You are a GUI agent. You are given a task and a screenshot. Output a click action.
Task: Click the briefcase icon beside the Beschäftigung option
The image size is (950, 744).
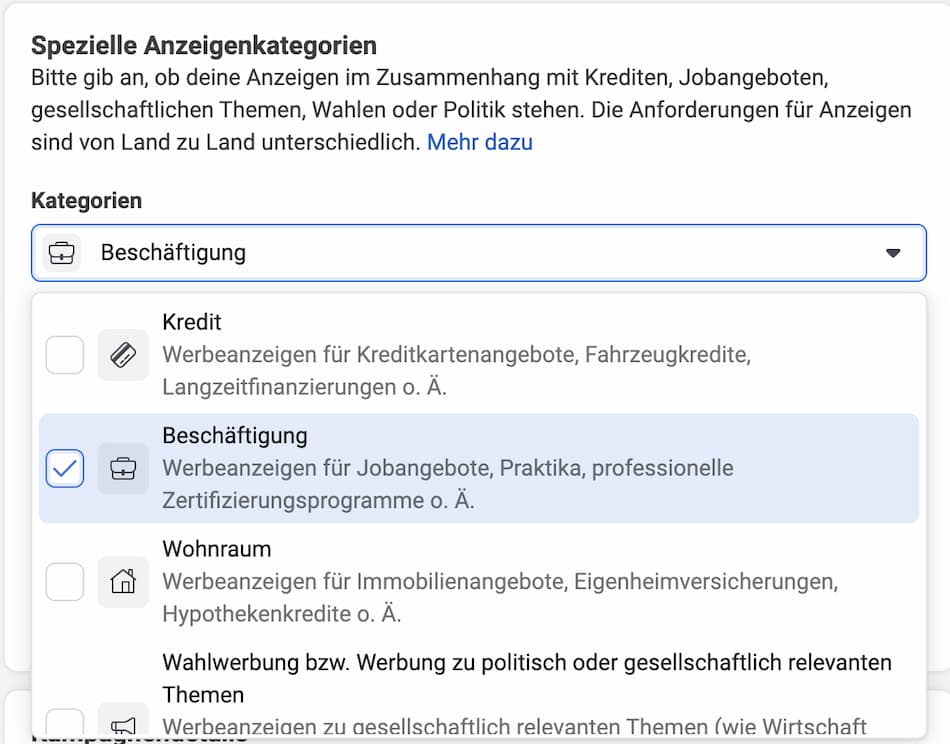(123, 468)
